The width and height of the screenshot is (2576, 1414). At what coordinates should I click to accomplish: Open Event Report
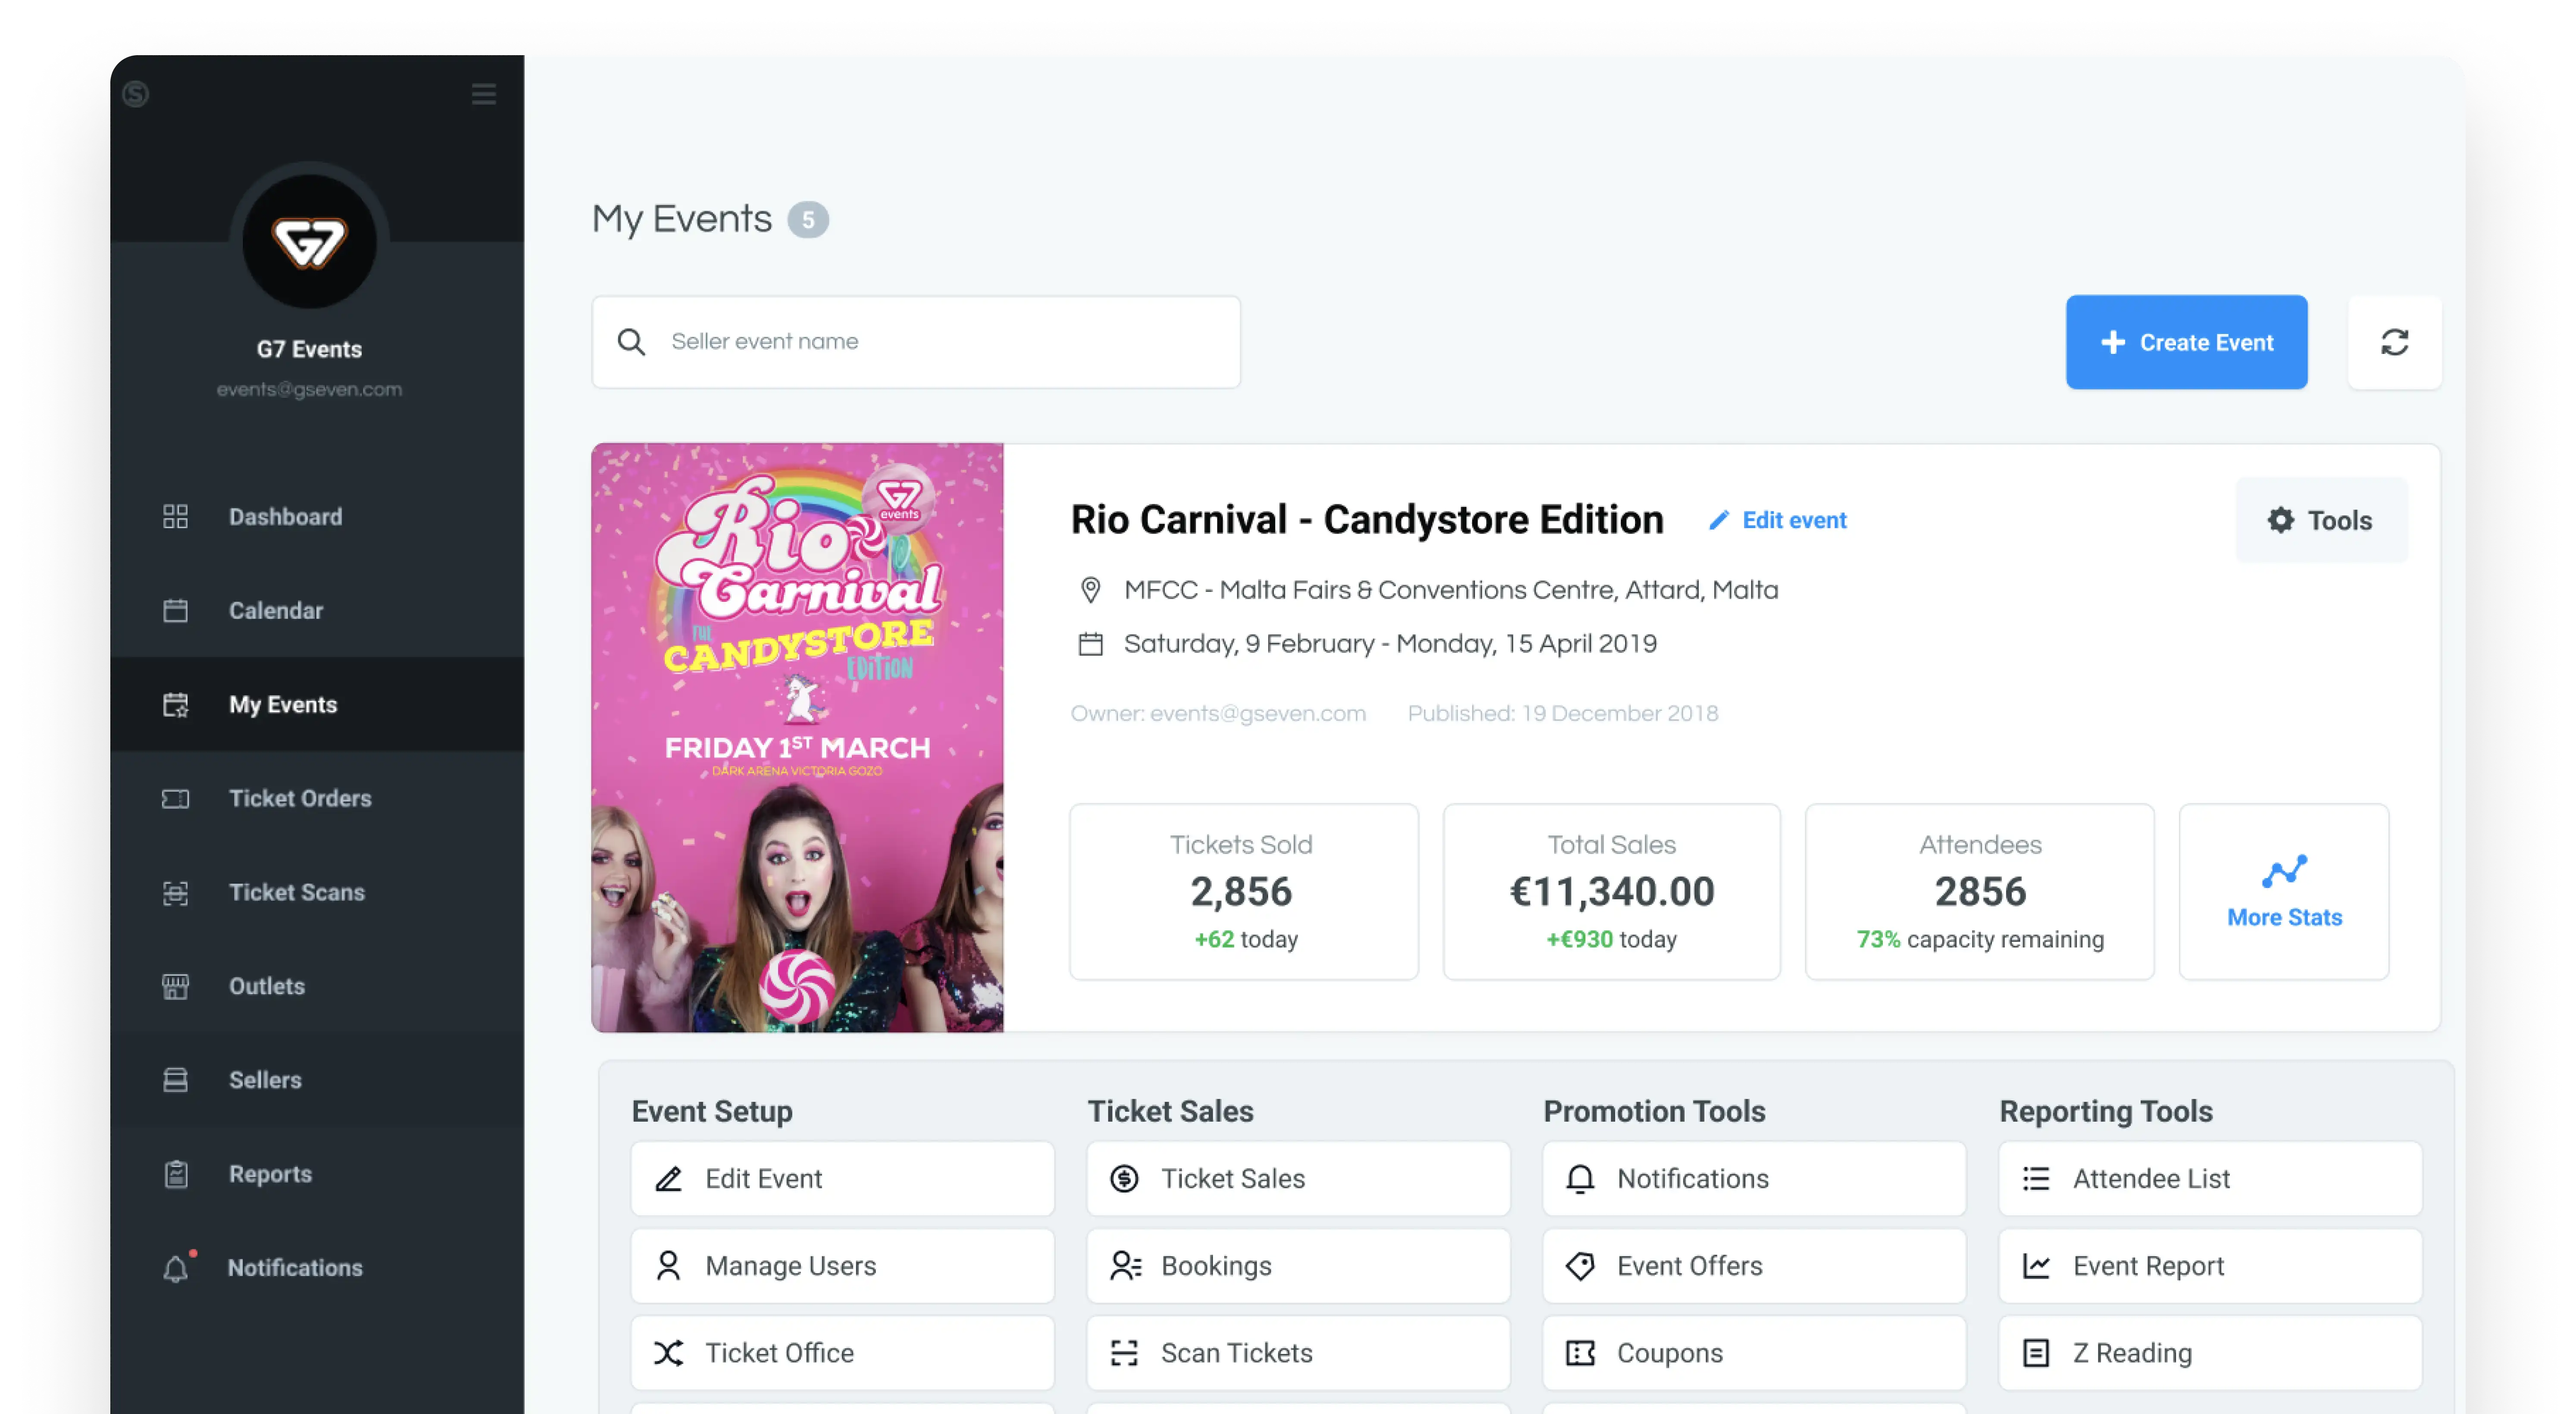(2211, 1266)
